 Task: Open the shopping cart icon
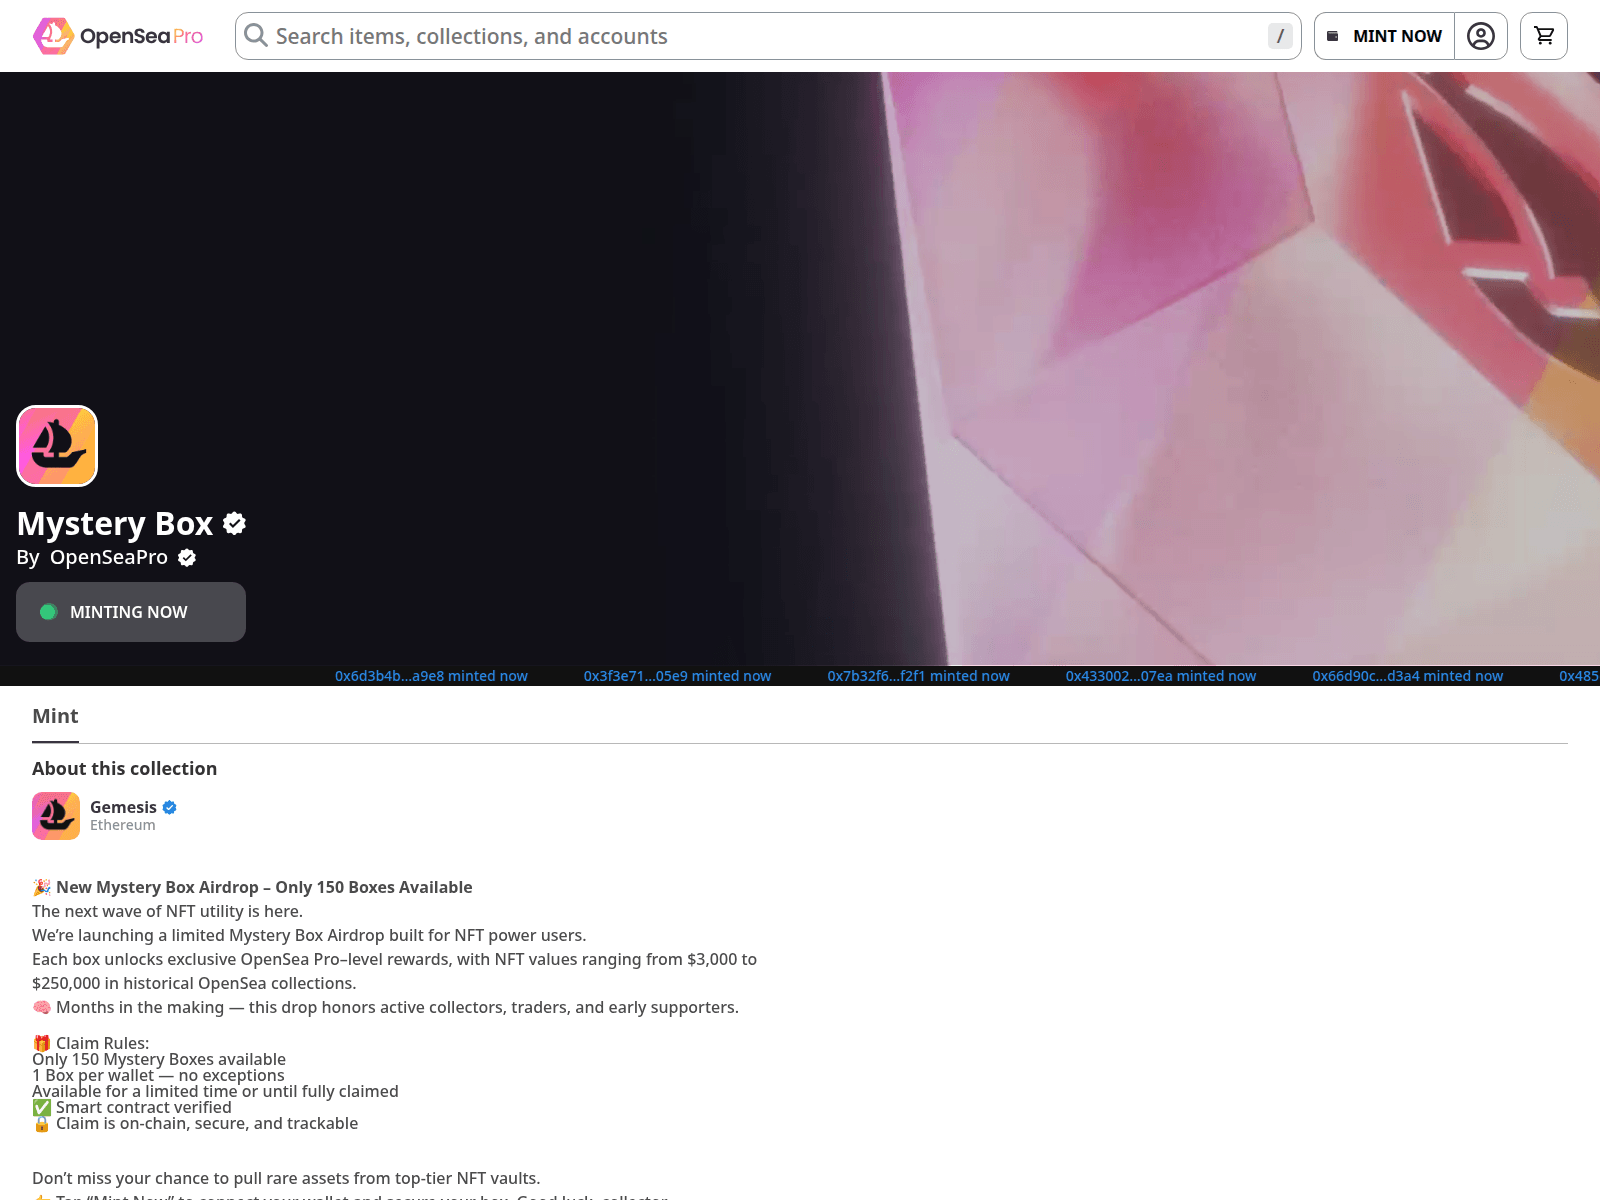click(1544, 36)
